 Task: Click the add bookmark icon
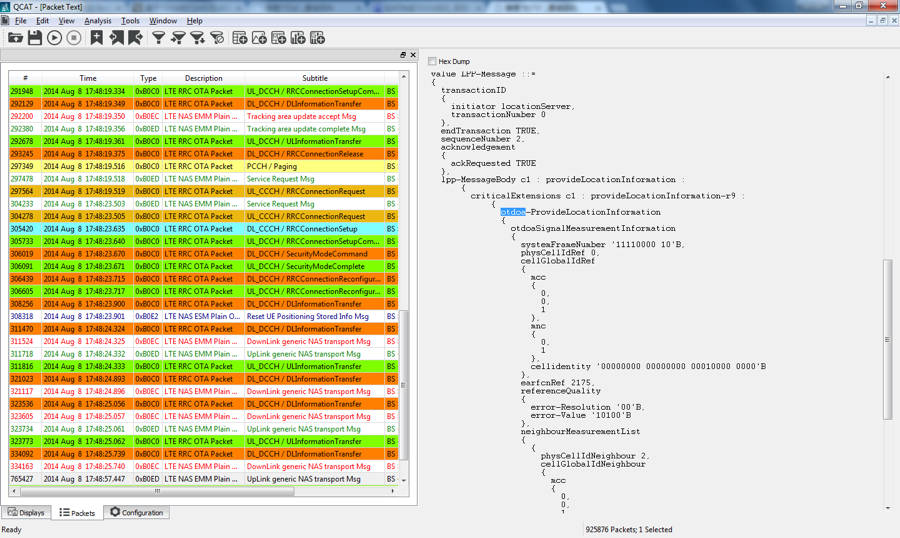click(96, 38)
